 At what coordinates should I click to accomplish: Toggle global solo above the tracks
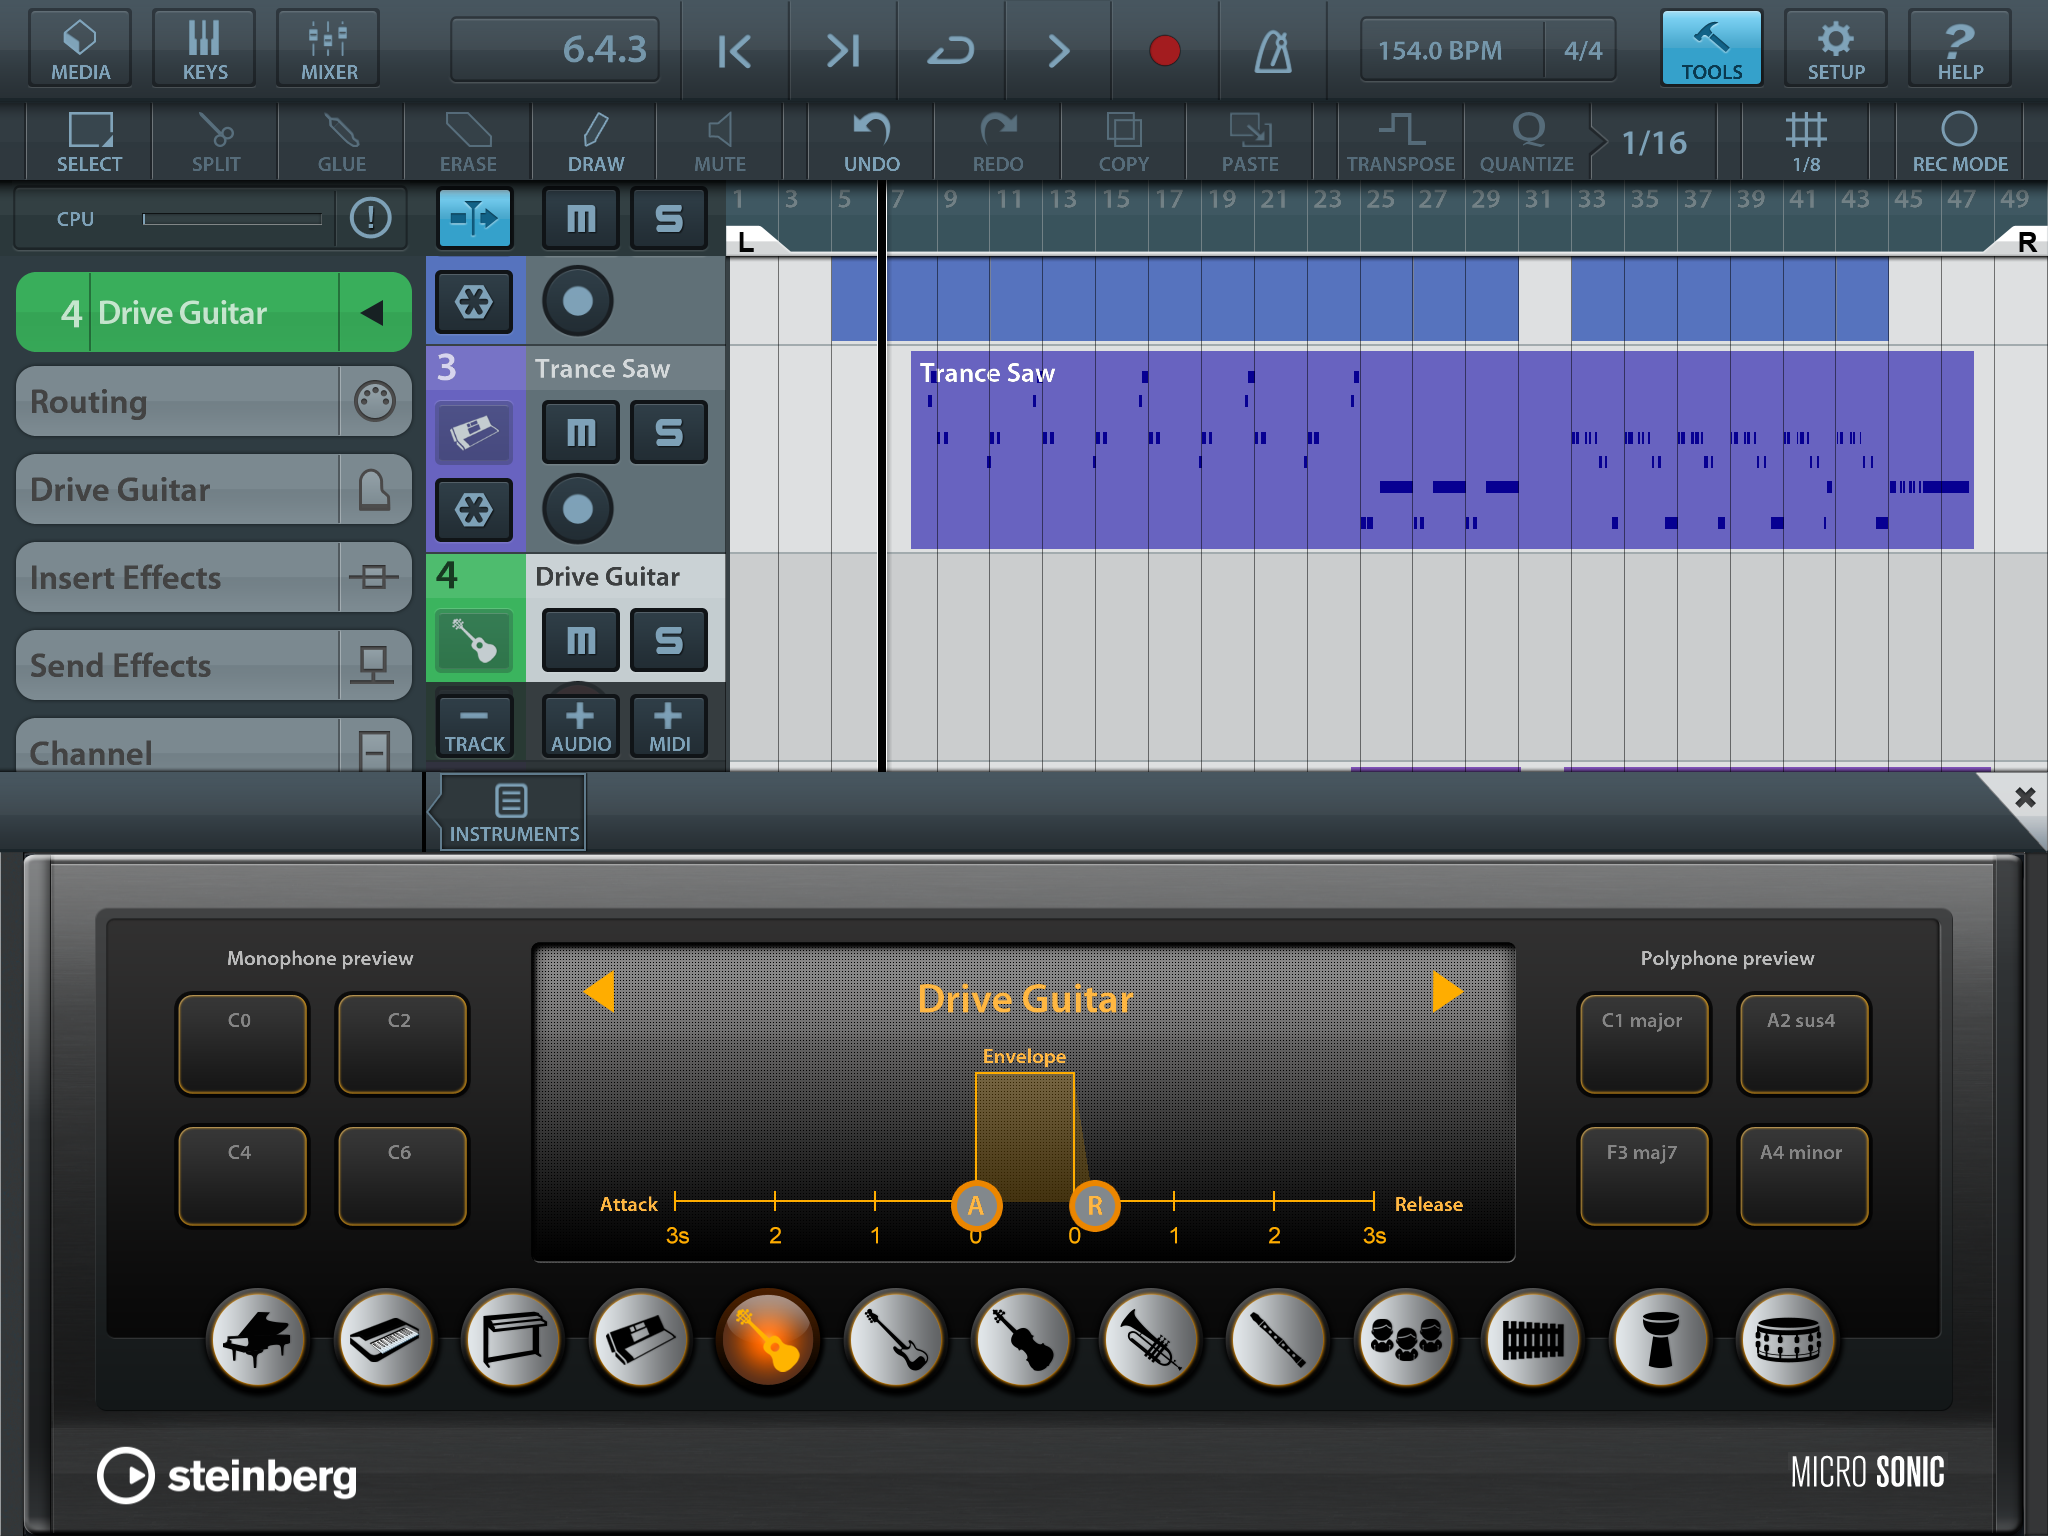click(669, 217)
